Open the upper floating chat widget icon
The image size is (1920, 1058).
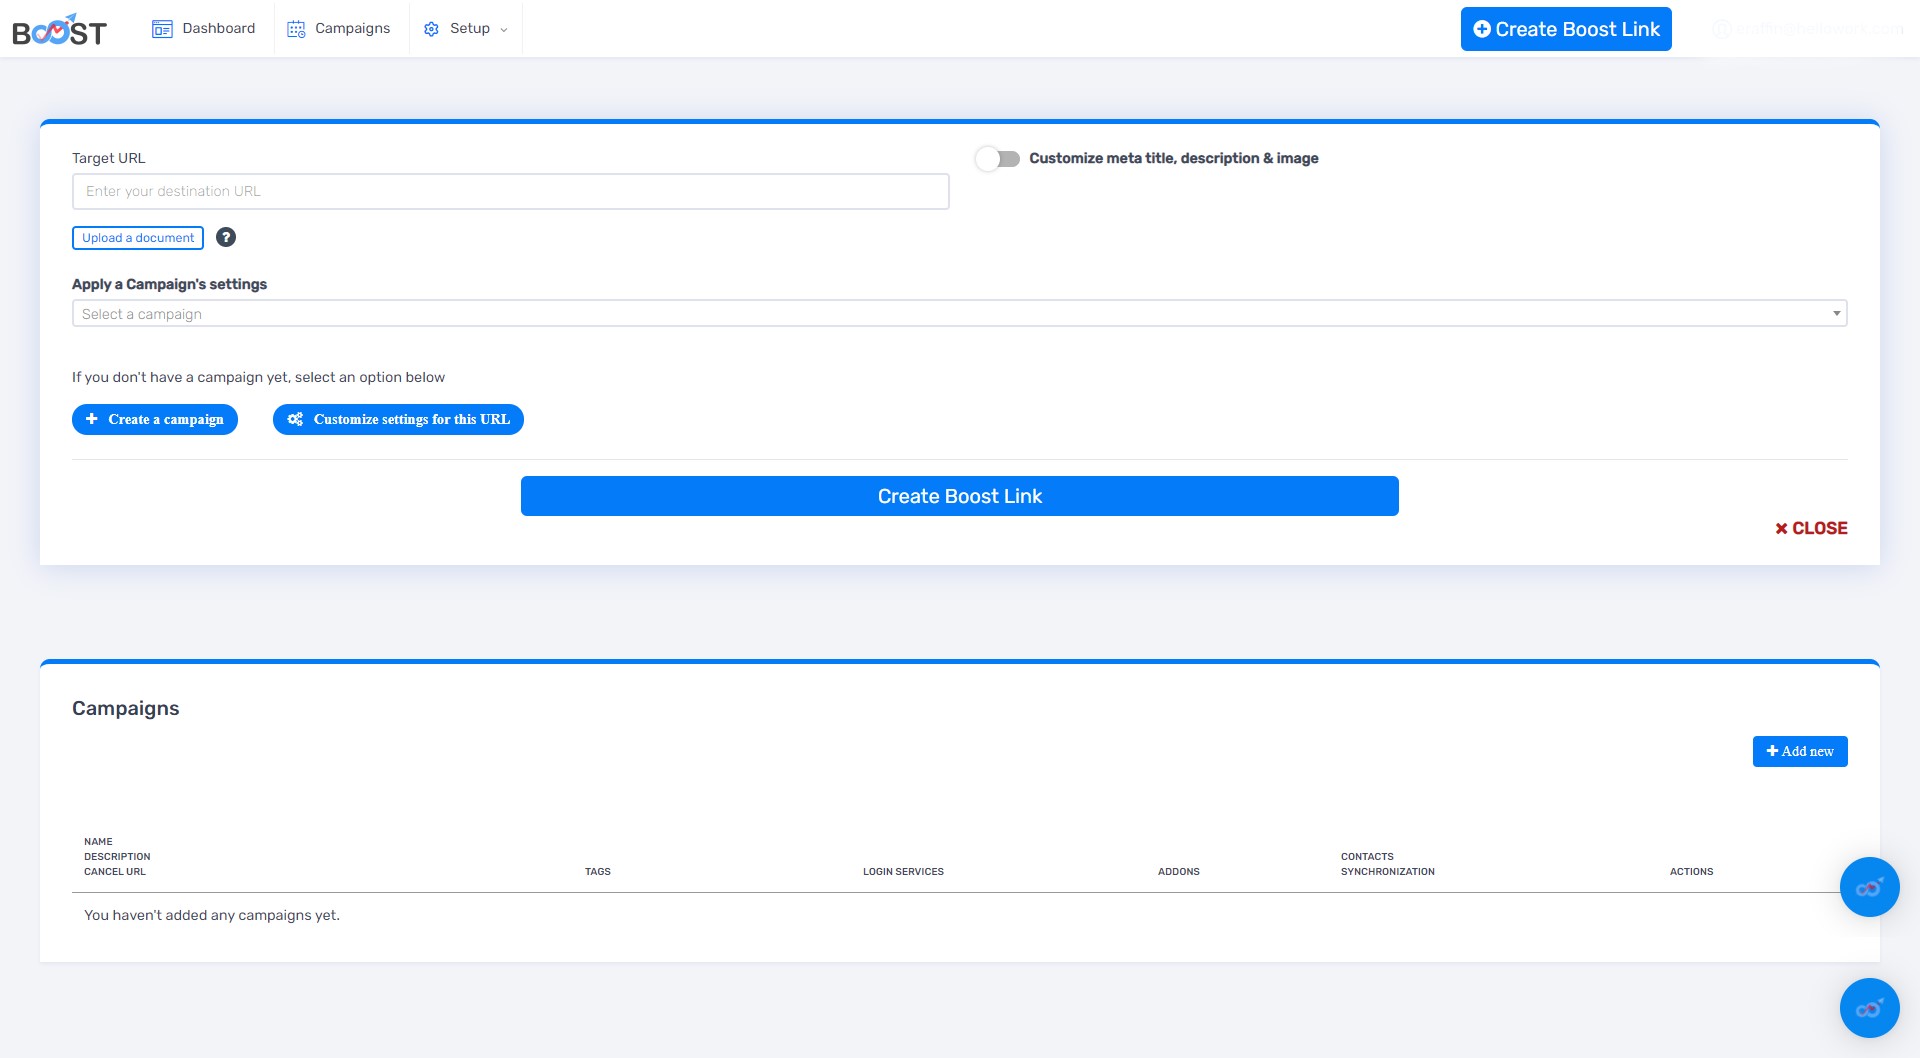tap(1869, 887)
